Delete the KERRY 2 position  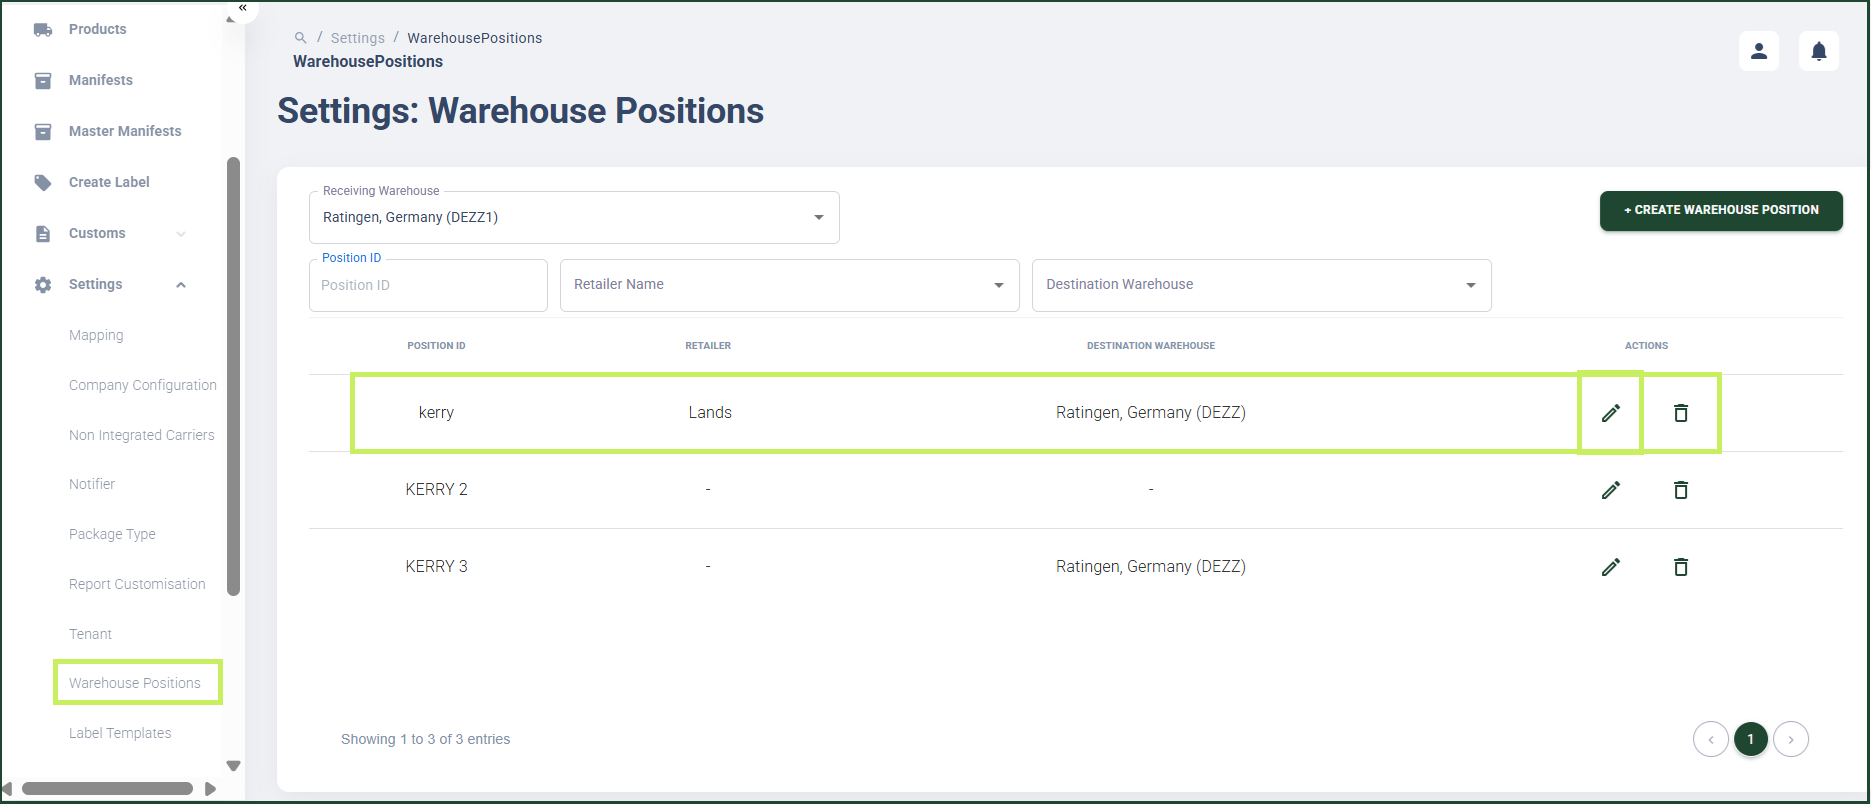coord(1681,490)
